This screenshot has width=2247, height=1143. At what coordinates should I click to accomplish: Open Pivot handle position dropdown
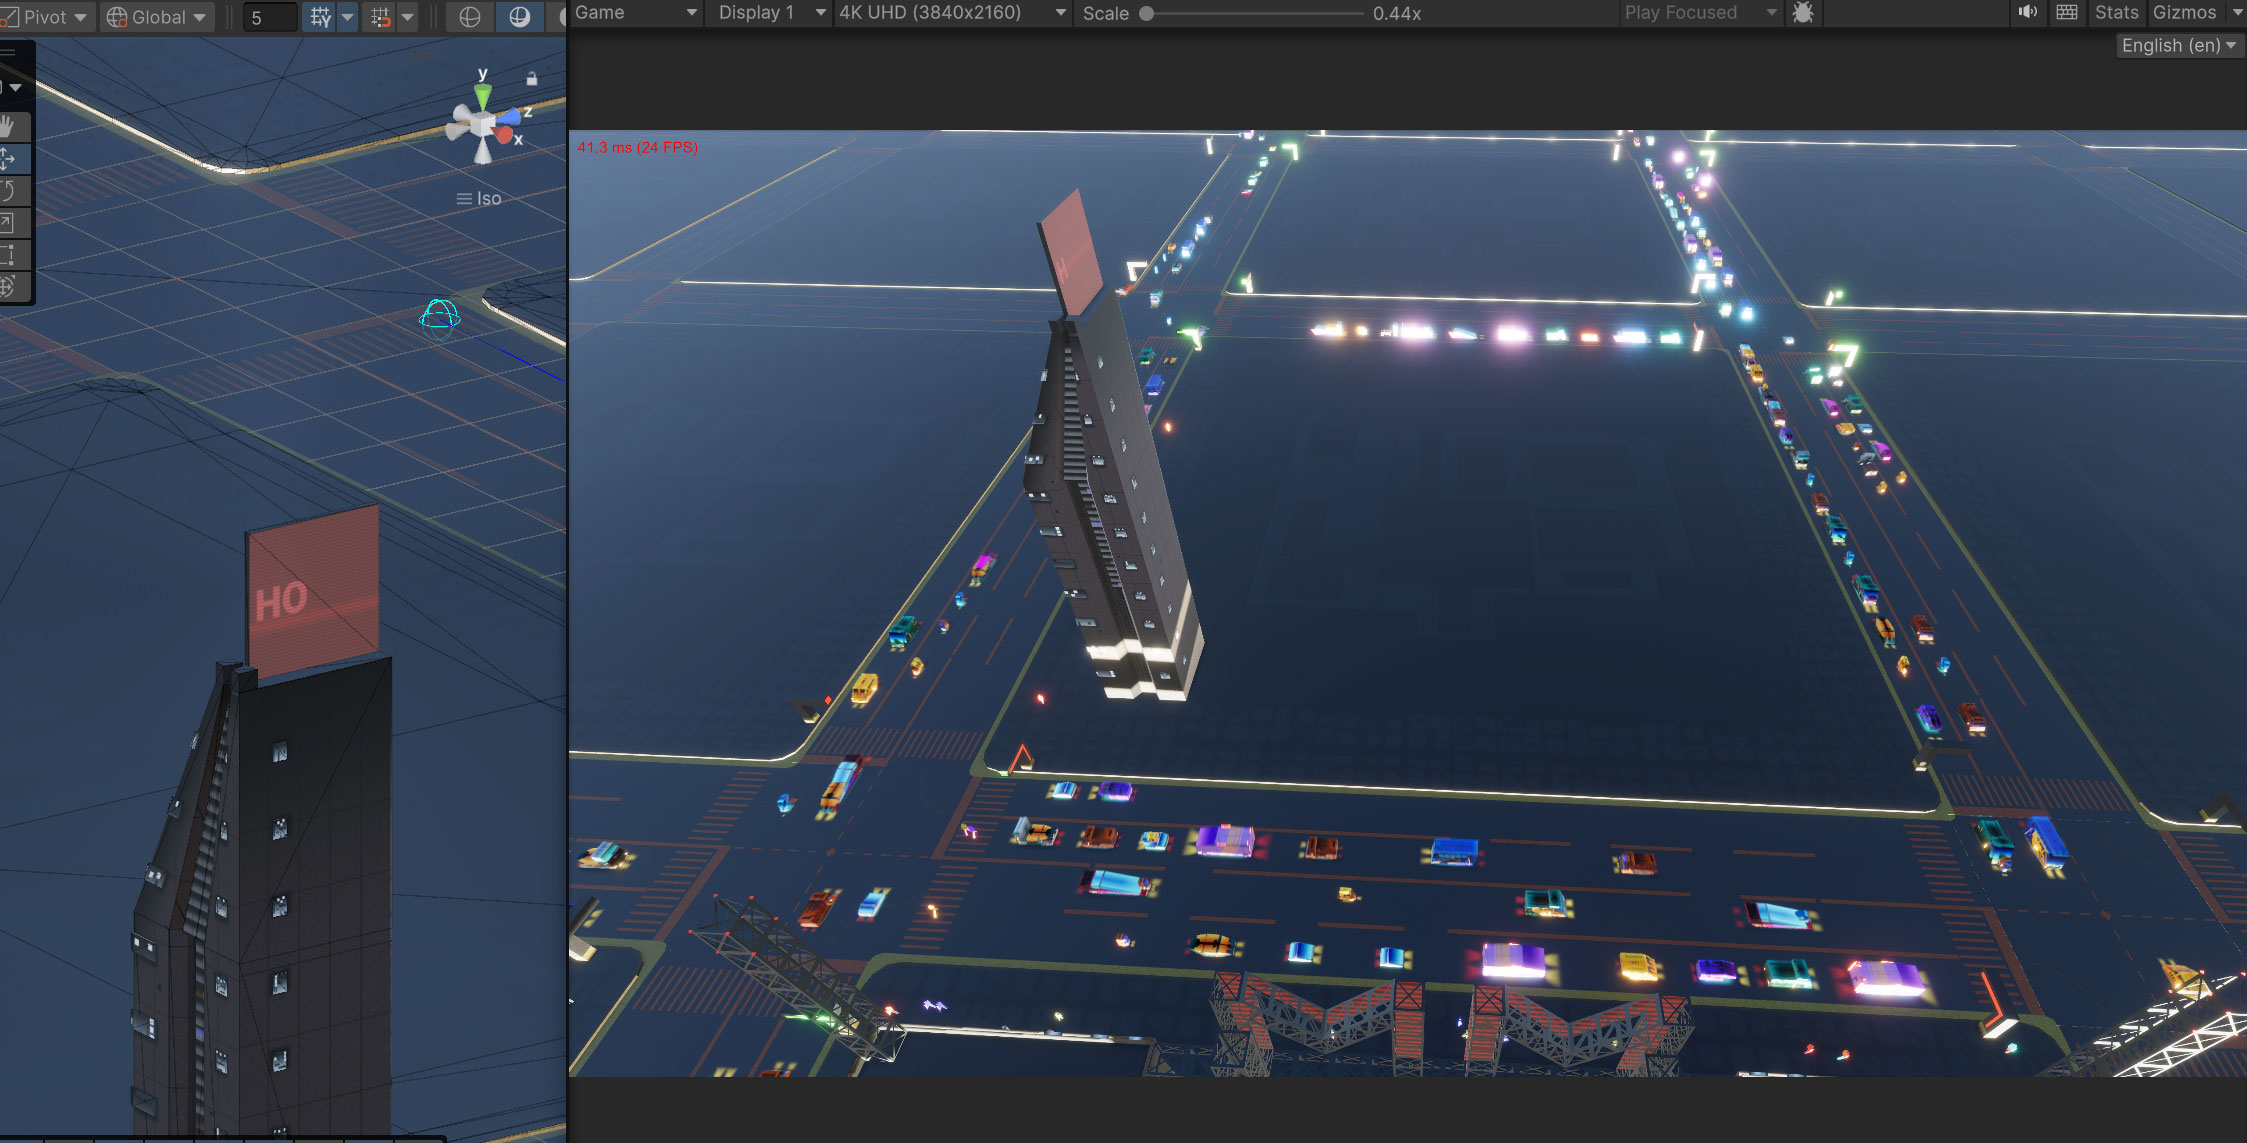click(48, 17)
